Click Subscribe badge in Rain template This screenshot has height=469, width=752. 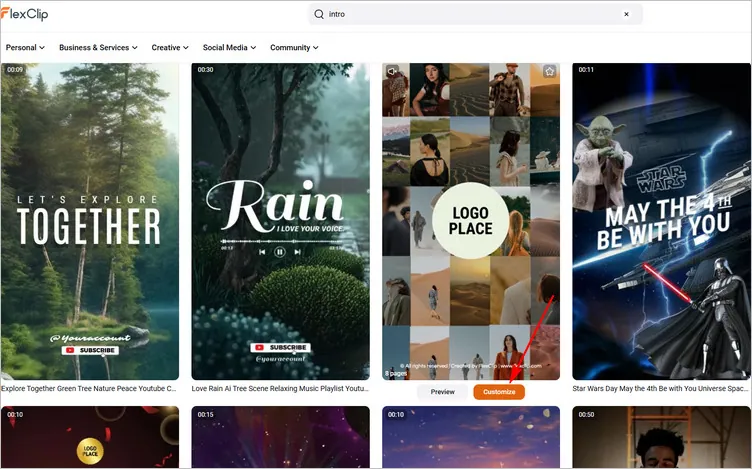[281, 347]
